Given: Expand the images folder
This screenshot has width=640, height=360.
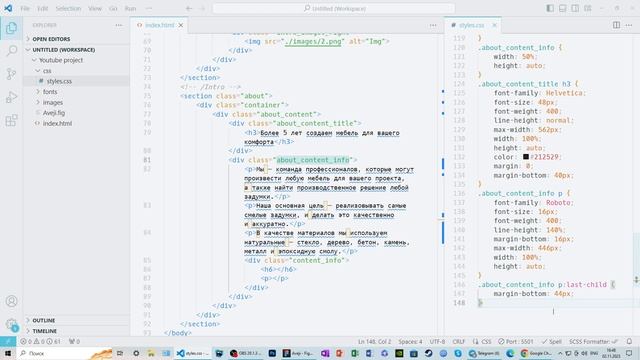Looking at the screenshot, I should pyautogui.click(x=76, y=102).
